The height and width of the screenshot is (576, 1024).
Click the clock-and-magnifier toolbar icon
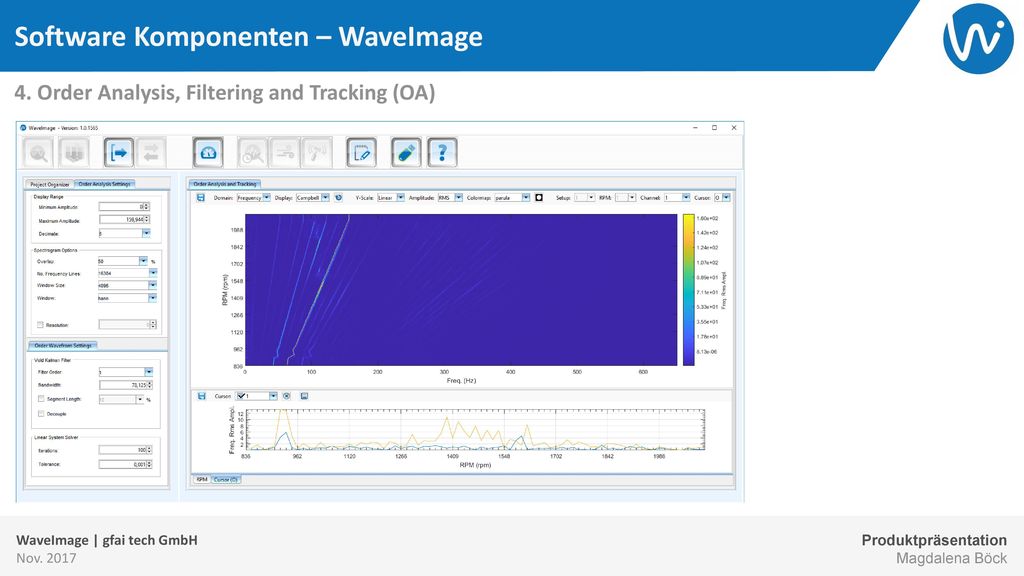(253, 153)
